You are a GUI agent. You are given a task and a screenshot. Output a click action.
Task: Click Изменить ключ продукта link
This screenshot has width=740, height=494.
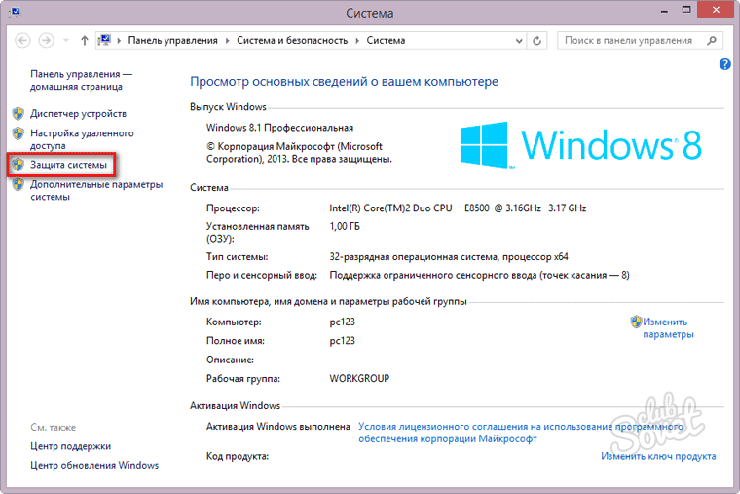[658, 456]
